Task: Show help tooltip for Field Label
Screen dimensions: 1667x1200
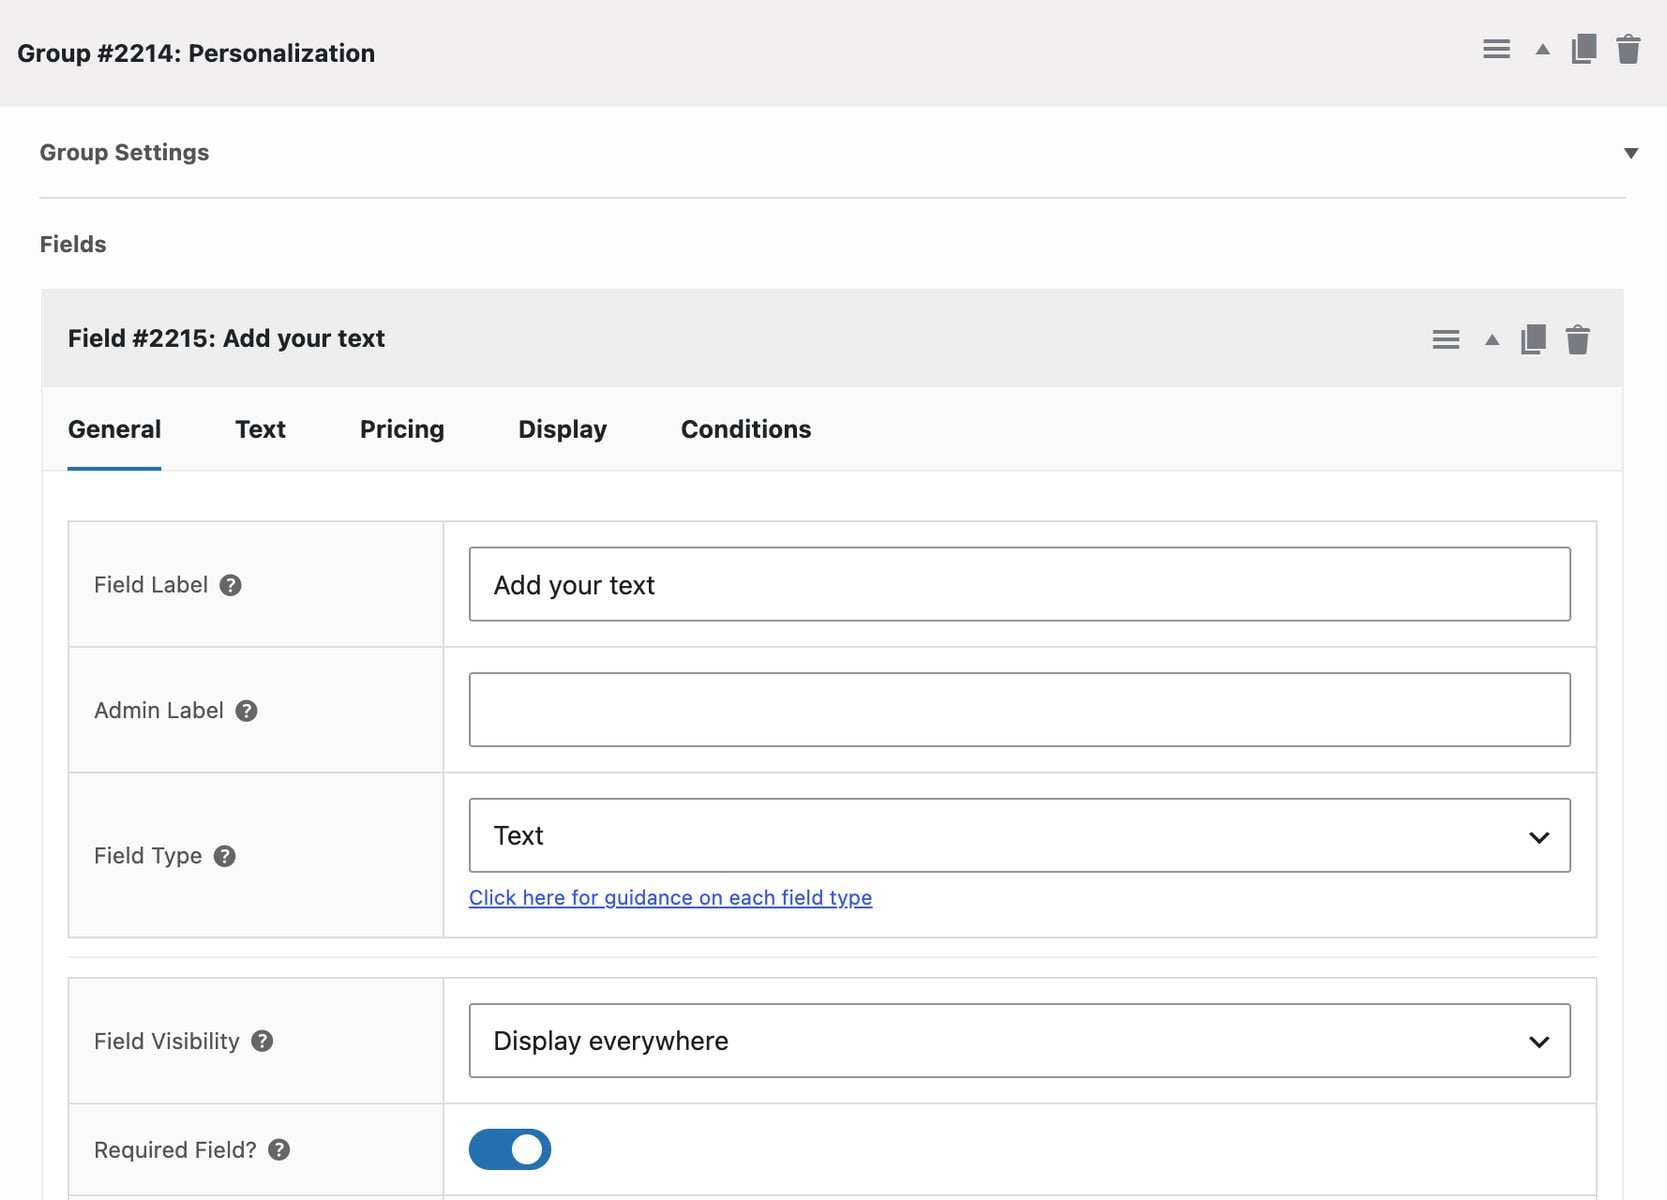Action: [x=230, y=585]
